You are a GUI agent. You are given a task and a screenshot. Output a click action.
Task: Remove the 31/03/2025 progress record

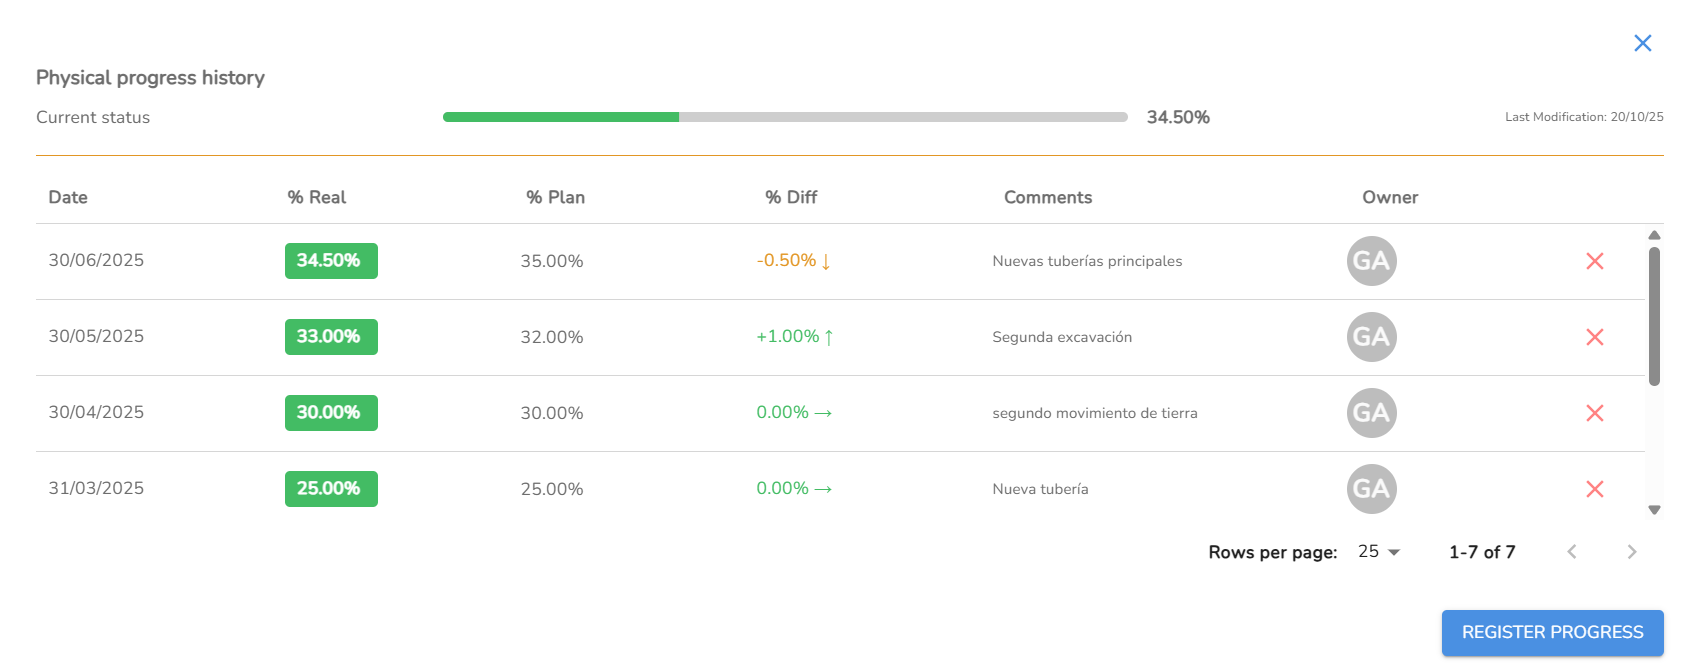[1594, 489]
